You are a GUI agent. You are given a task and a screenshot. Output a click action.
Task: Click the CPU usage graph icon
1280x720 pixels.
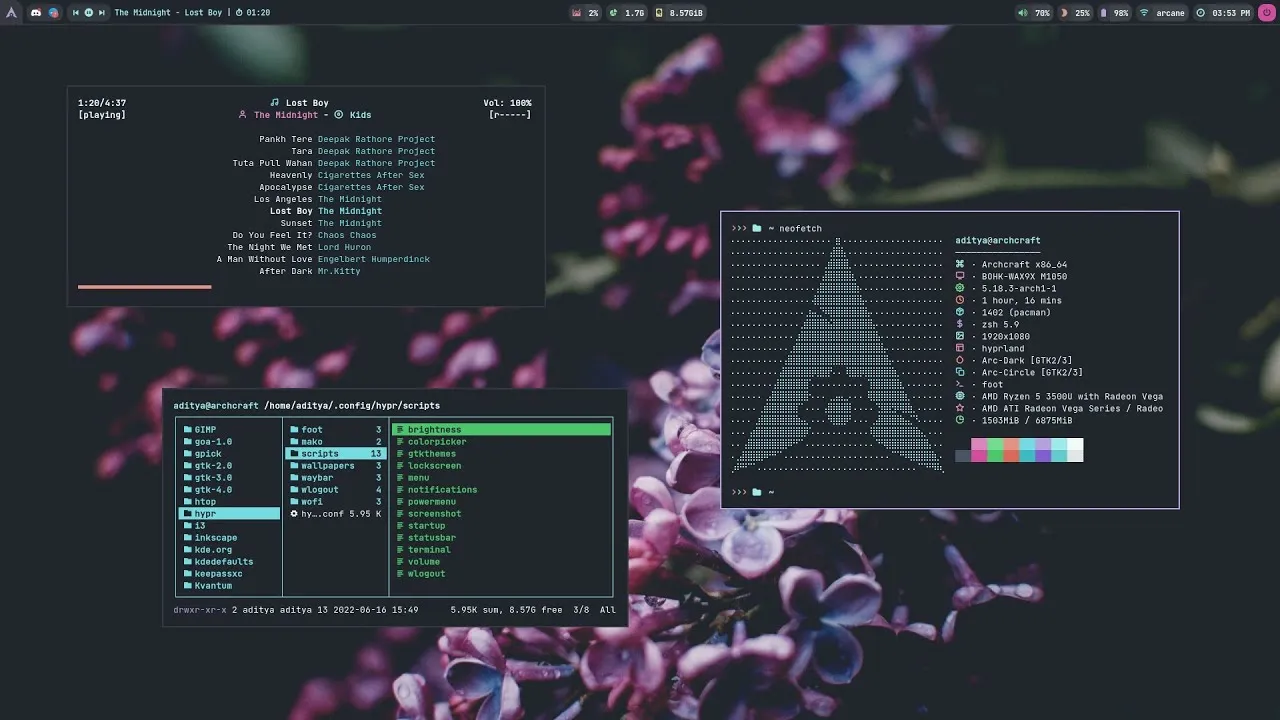575,13
